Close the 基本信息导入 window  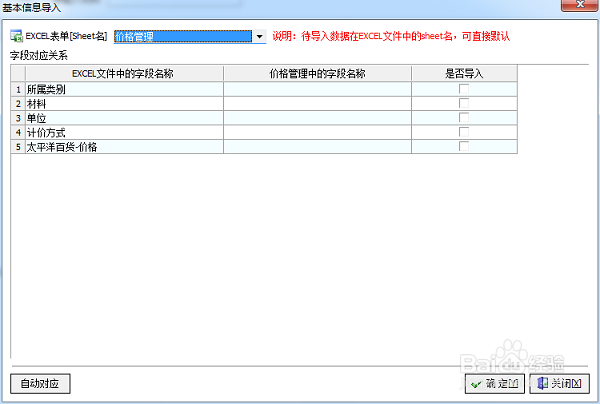tap(580, 5)
